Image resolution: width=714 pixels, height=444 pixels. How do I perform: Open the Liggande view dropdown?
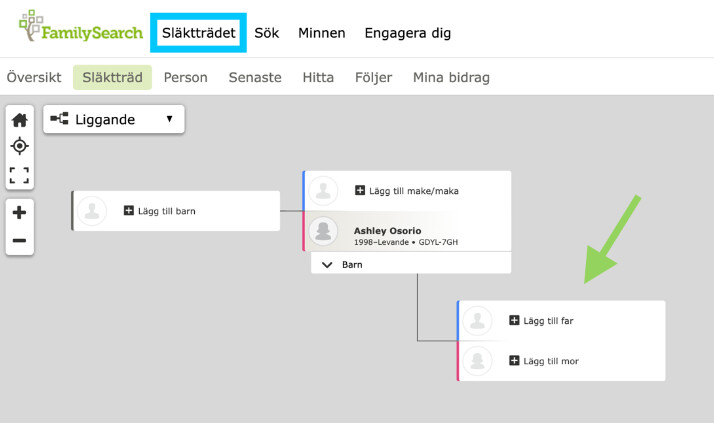[114, 119]
